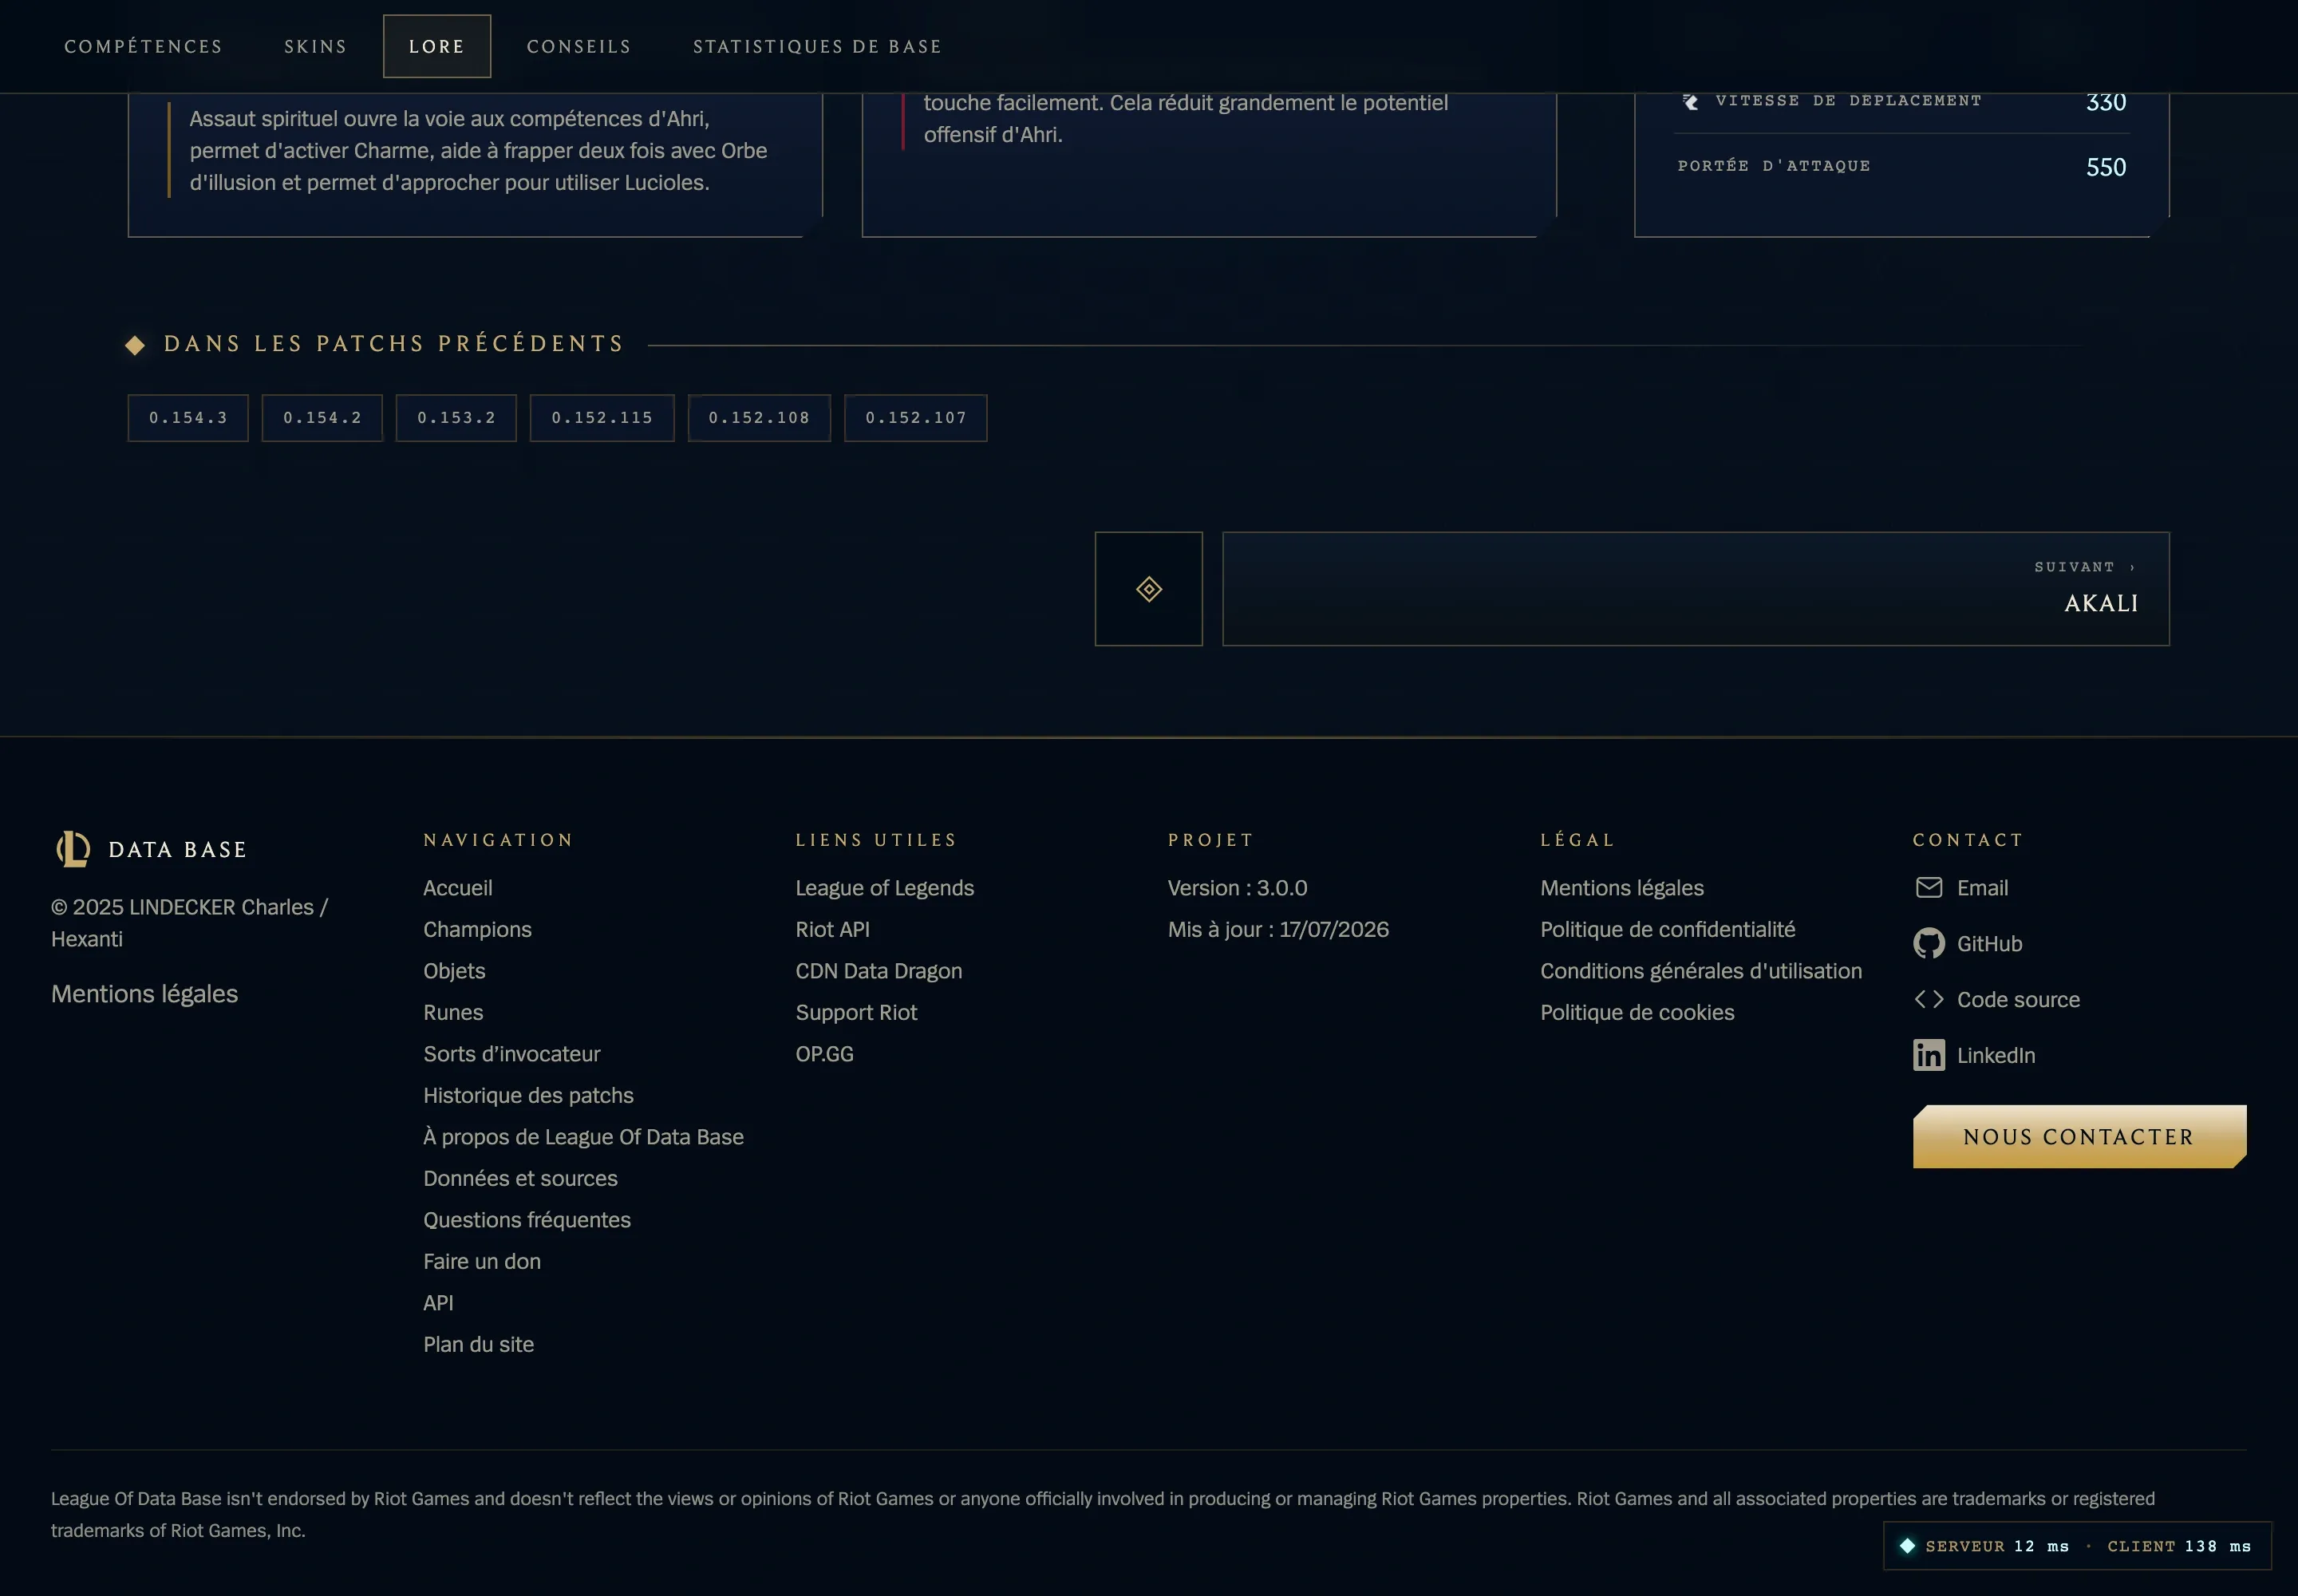This screenshot has width=2298, height=1596.
Task: Click Mis à jour : 17/07/2026 text
Action: coord(1278,930)
